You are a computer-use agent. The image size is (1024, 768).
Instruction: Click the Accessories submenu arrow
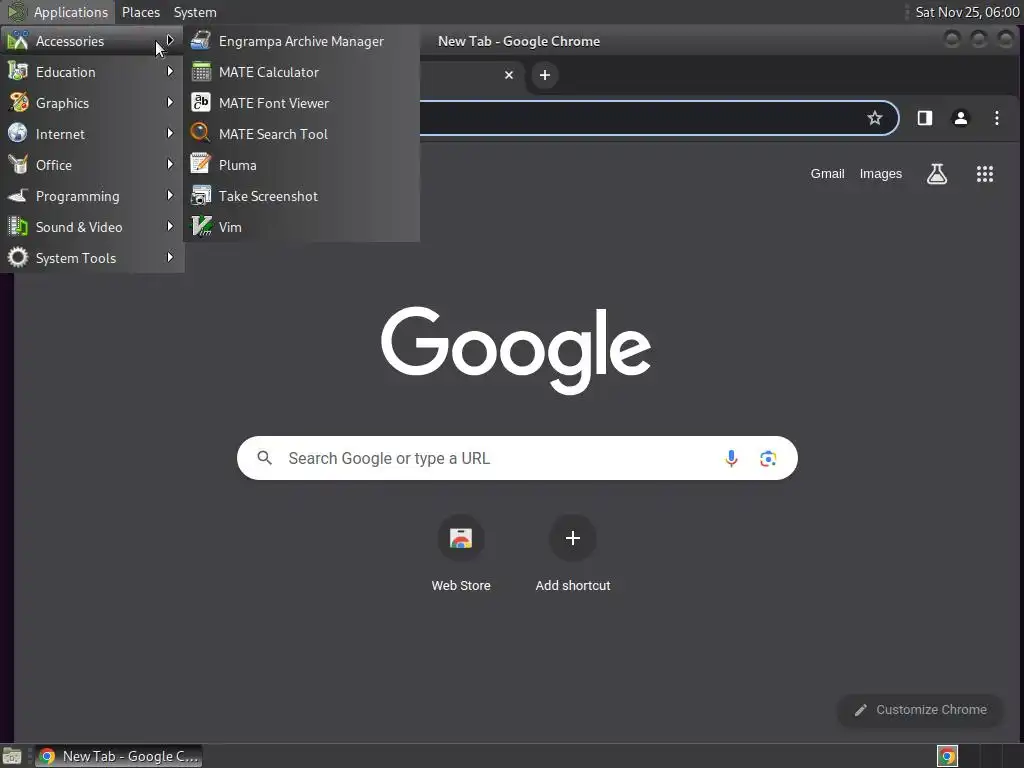tap(170, 40)
